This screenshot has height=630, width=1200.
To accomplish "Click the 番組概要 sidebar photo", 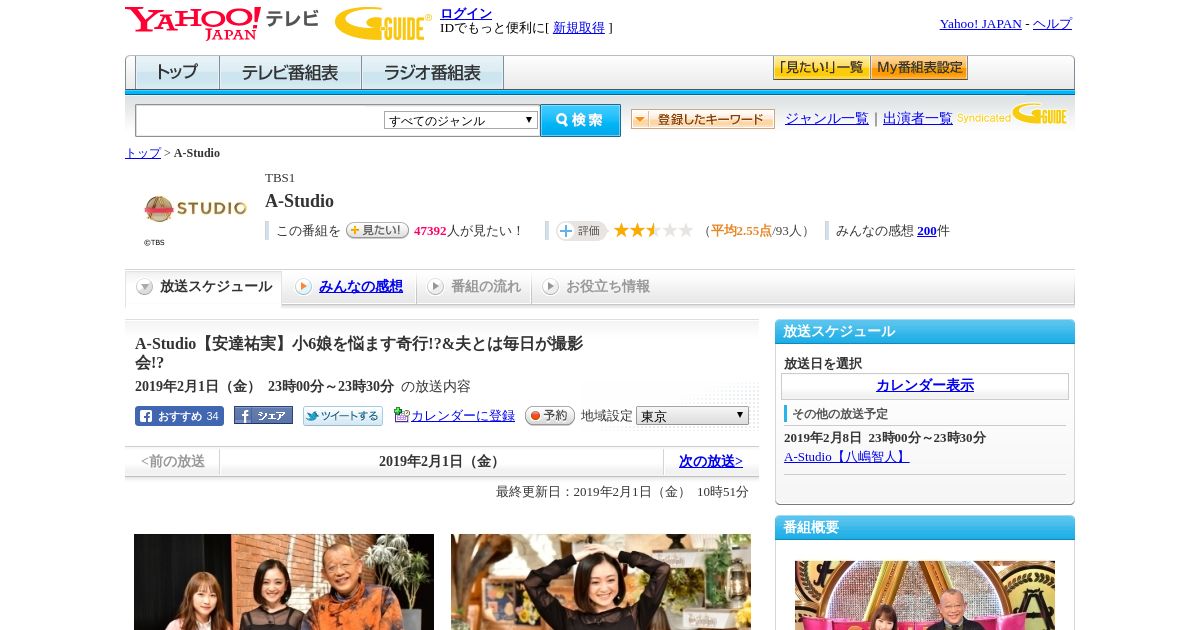I will pyautogui.click(x=925, y=595).
